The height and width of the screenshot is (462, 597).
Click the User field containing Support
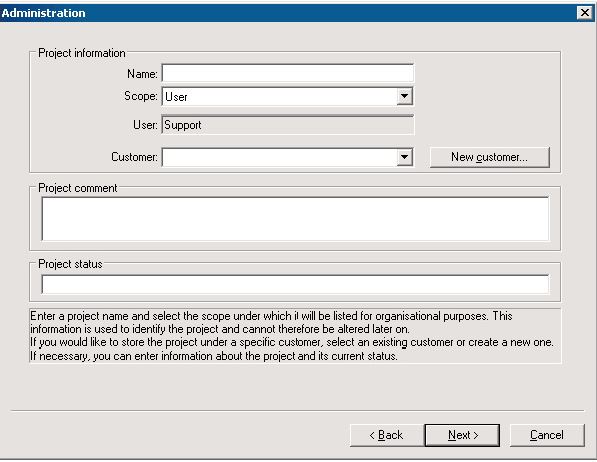(x=287, y=125)
